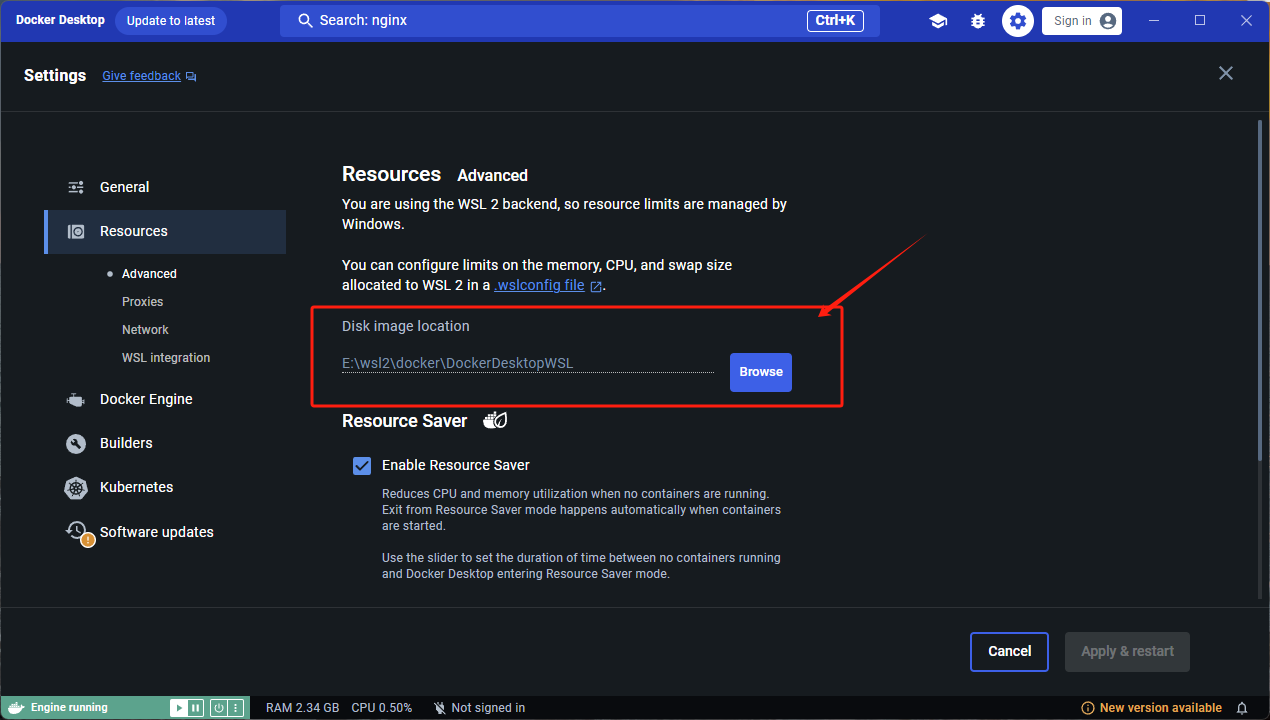Close the Settings panel with X
The image size is (1270, 720).
[x=1226, y=73]
